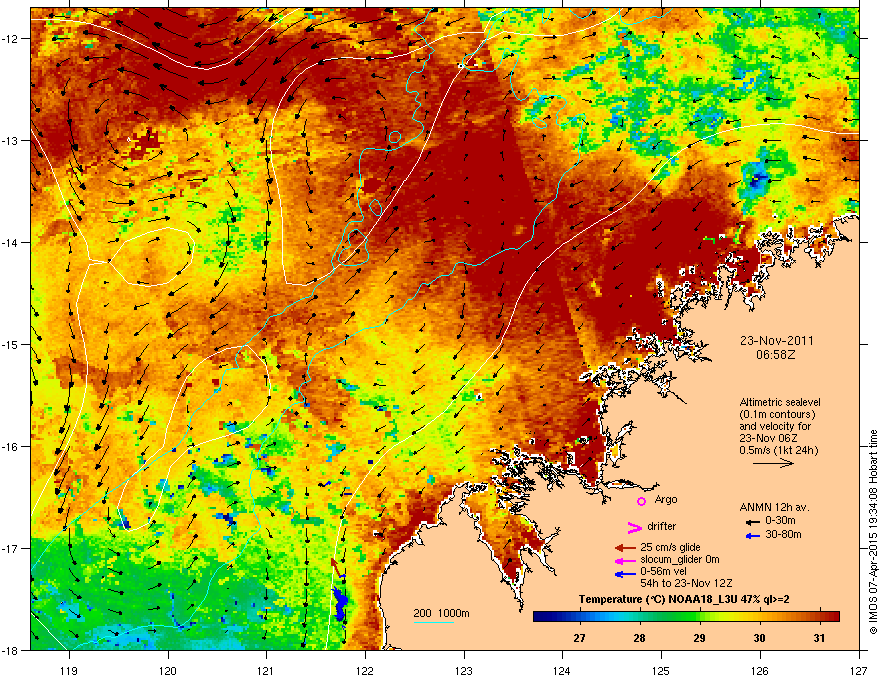Click the '(0.1m contours)' text
Screen dimensions: 880x680
777,415
